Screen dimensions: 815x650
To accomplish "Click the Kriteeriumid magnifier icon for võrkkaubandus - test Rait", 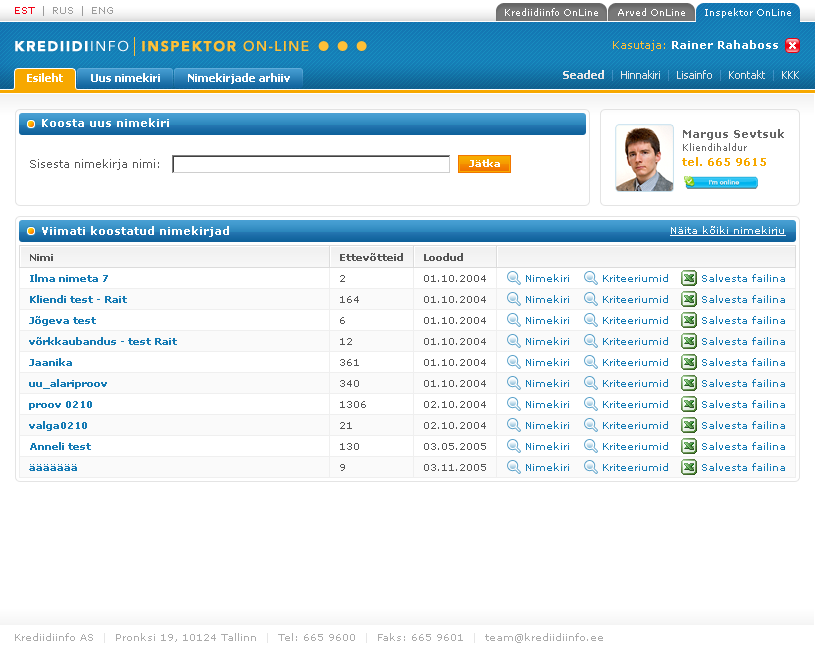I will tap(590, 341).
